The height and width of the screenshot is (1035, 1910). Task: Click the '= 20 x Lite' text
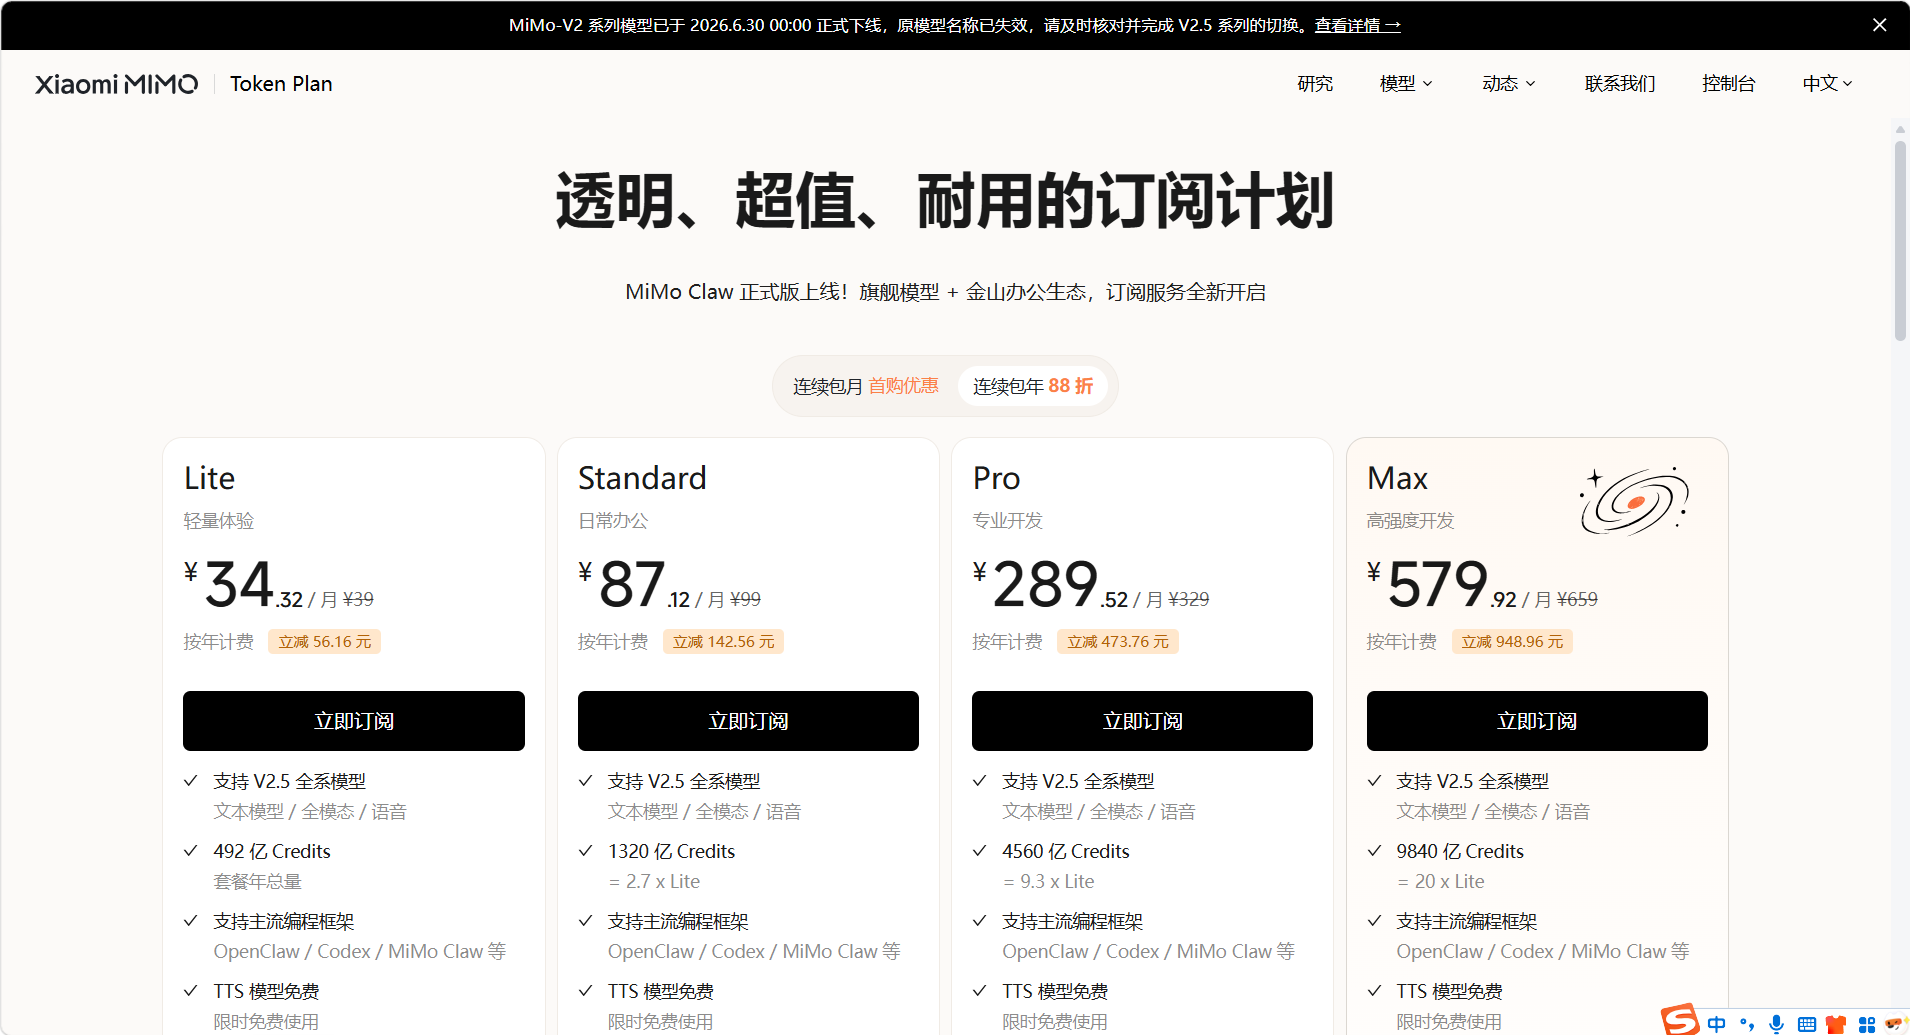(1441, 881)
